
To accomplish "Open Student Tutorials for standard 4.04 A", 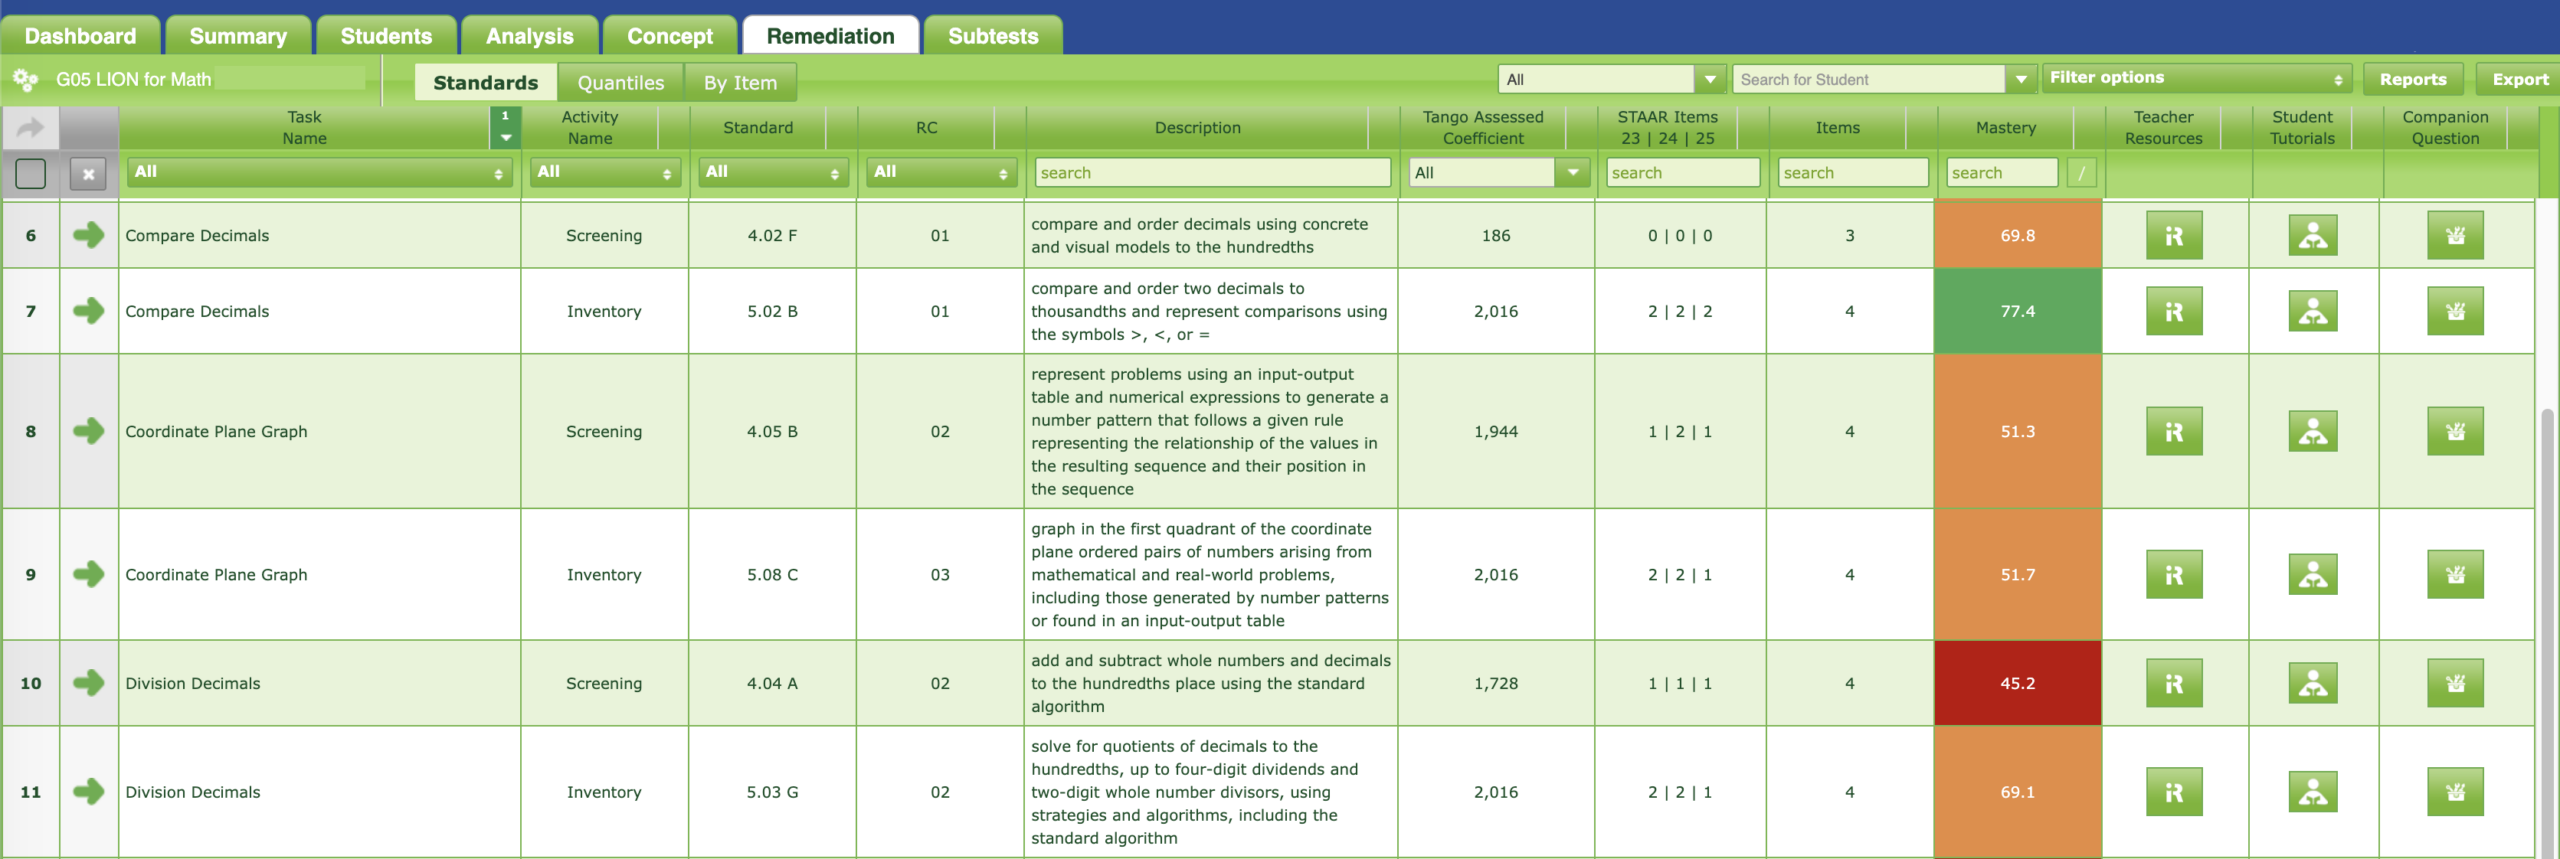I will point(2313,684).
